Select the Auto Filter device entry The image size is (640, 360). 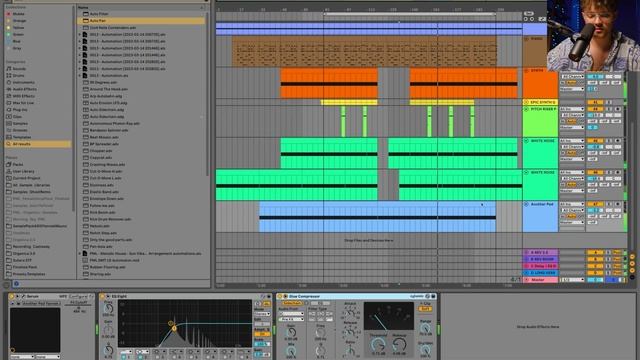pos(99,14)
